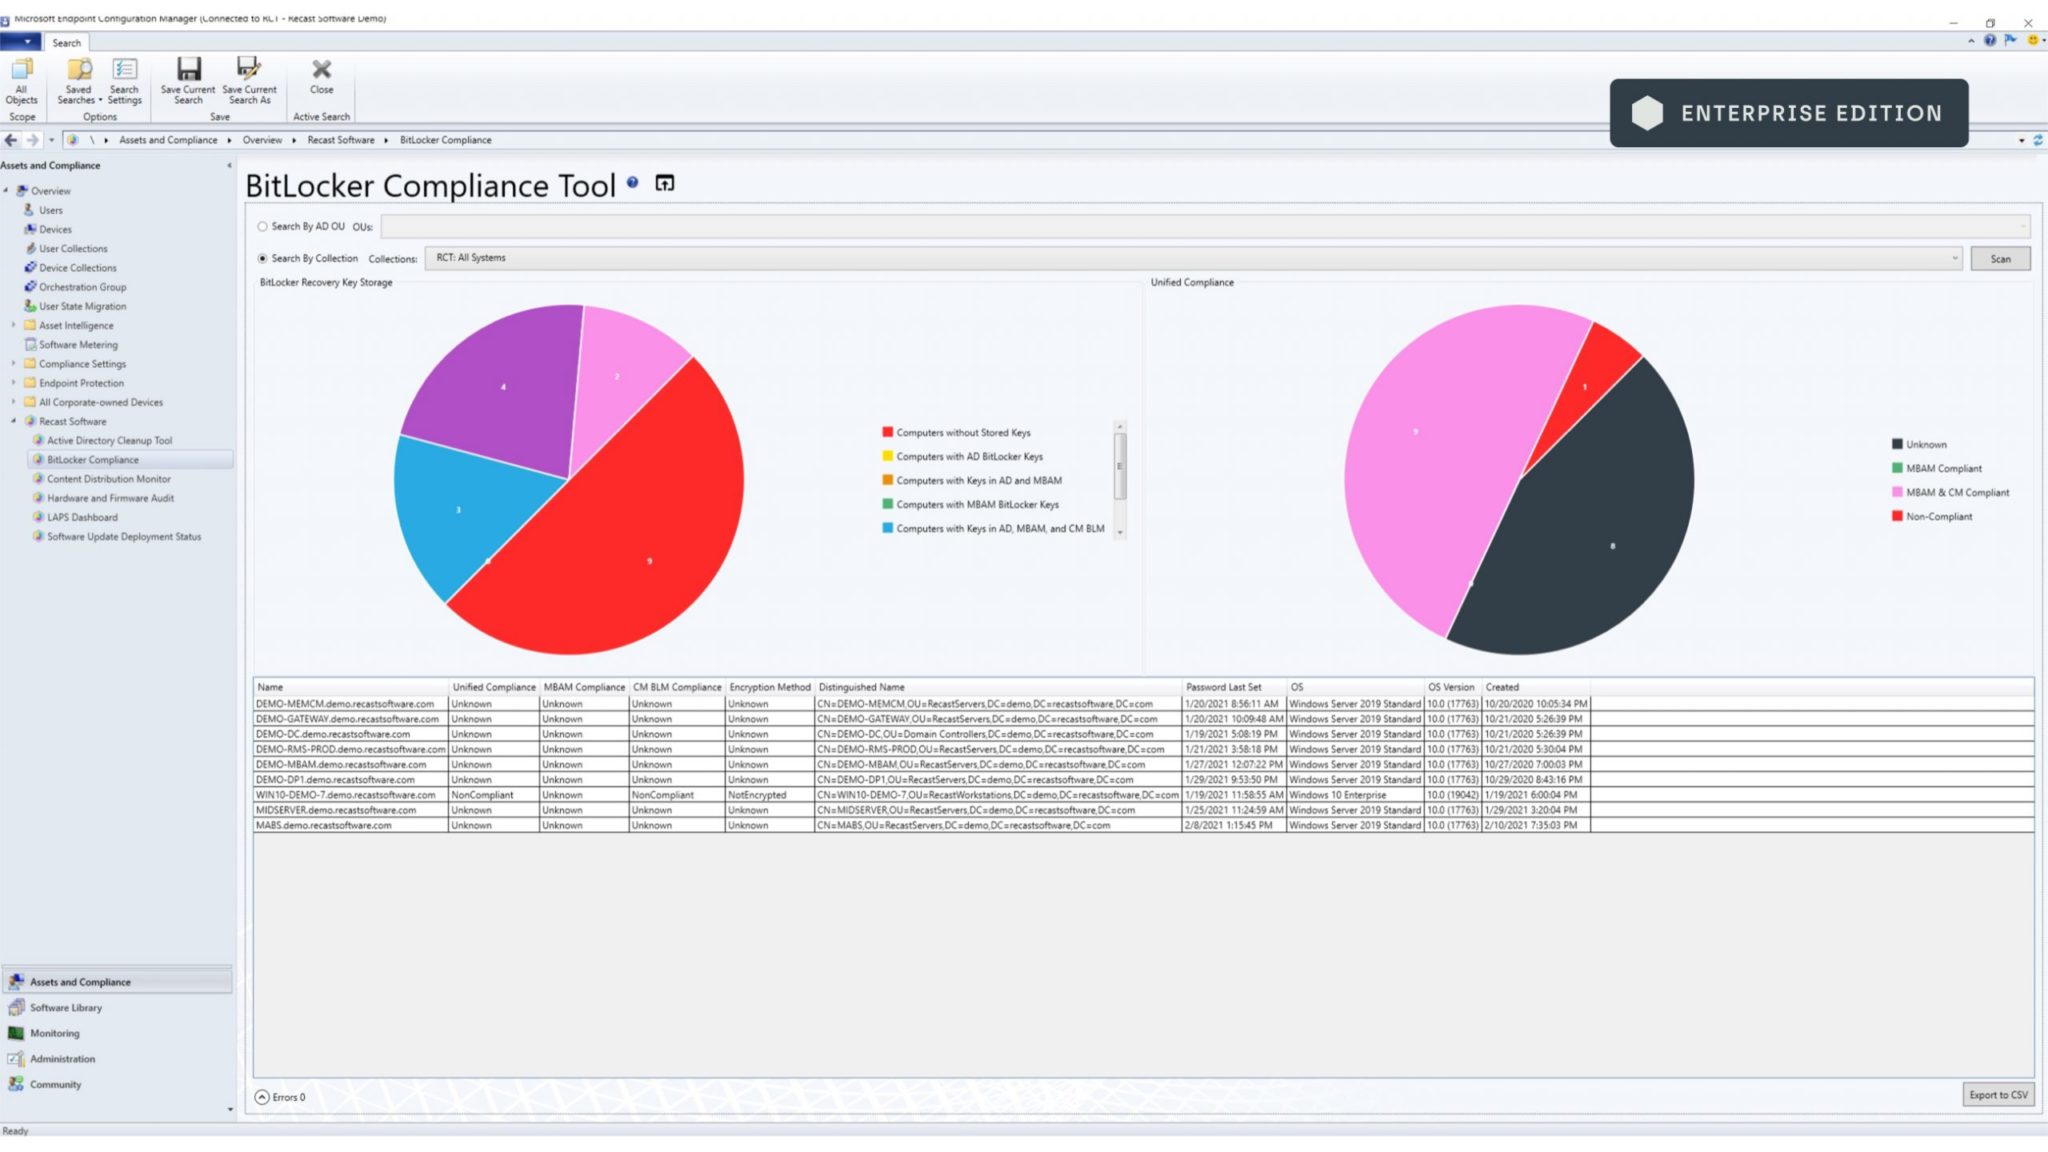This screenshot has height=1152, width=2048.
Task: Click Recast Software in the breadcrumb
Action: pos(341,140)
